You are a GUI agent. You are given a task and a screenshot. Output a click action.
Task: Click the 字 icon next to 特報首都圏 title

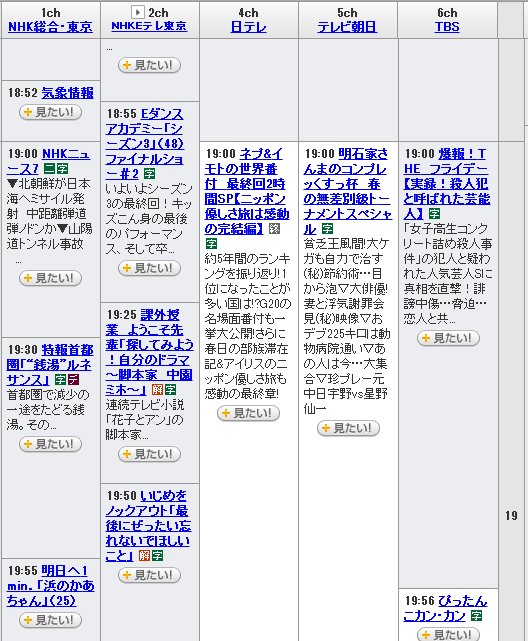[60, 380]
